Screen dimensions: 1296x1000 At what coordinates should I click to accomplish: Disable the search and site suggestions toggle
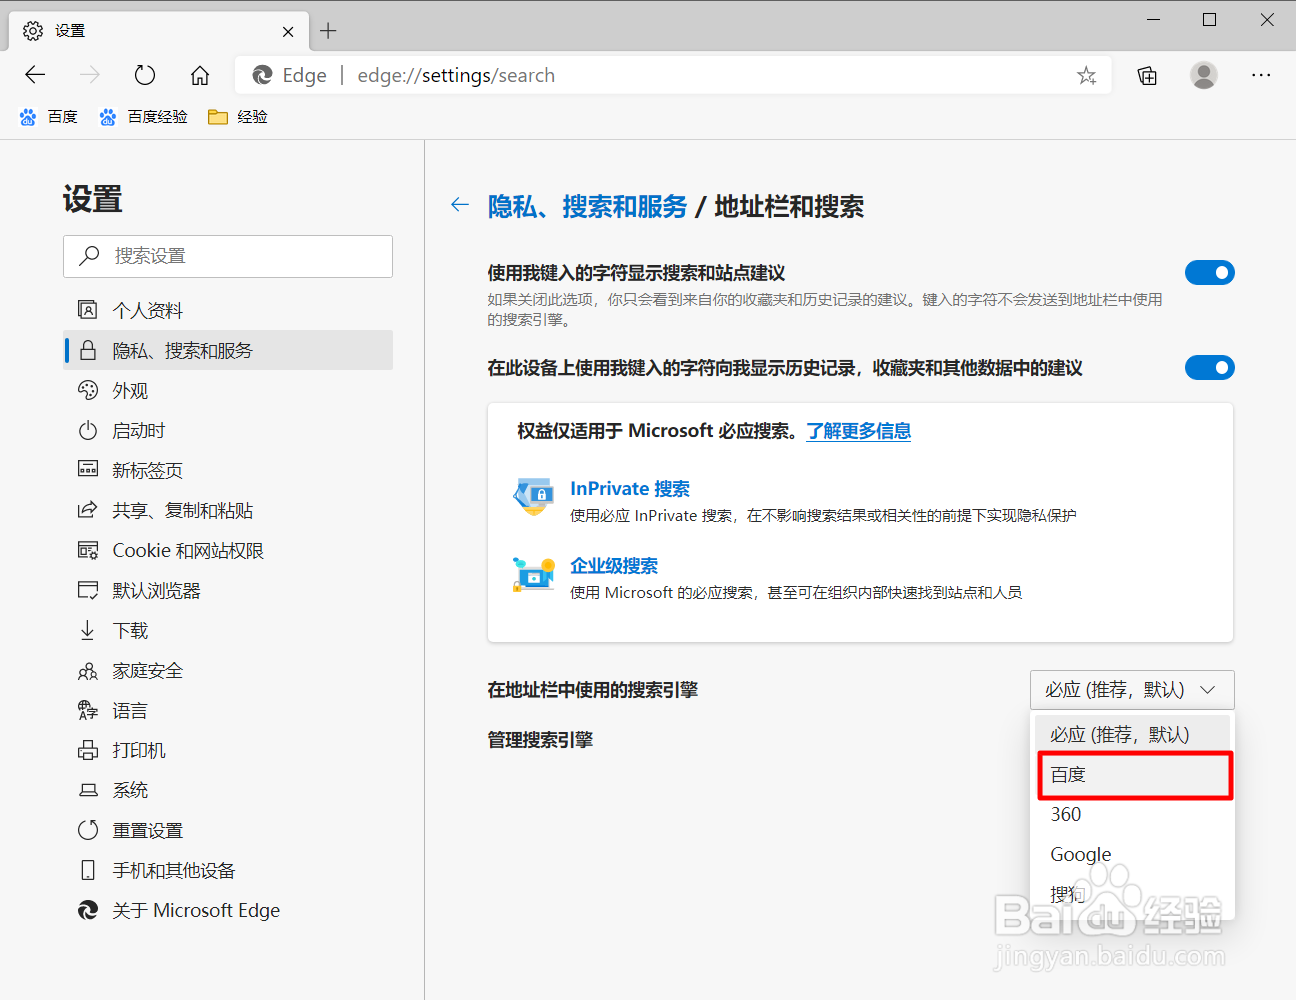click(1210, 272)
